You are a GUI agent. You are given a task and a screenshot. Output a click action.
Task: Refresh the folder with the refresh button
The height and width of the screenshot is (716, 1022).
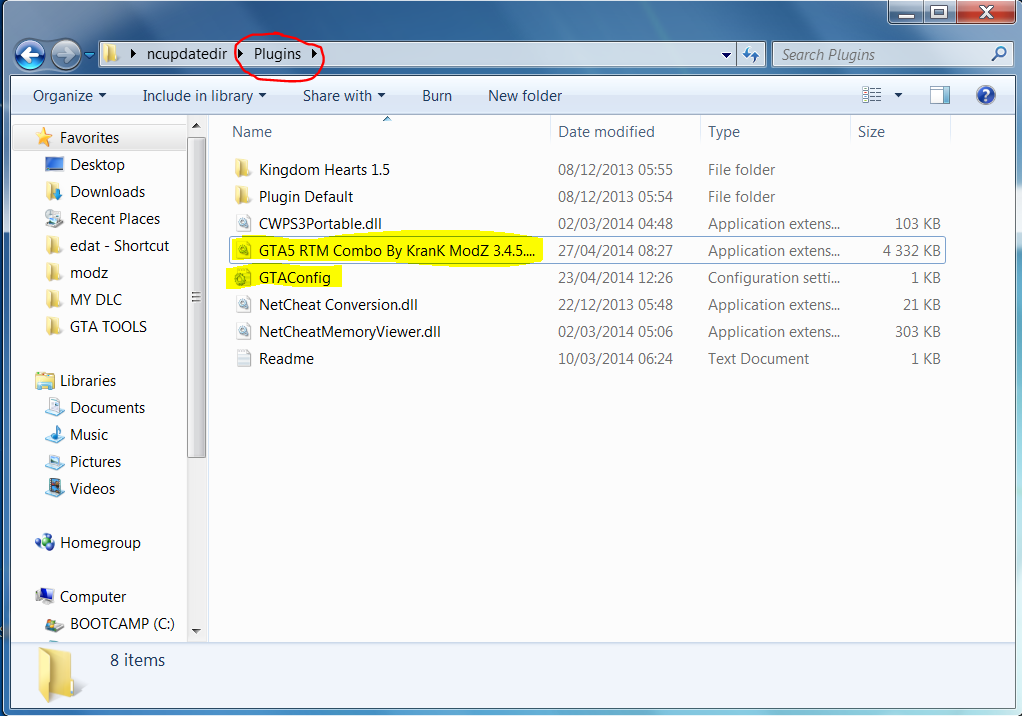coord(751,55)
